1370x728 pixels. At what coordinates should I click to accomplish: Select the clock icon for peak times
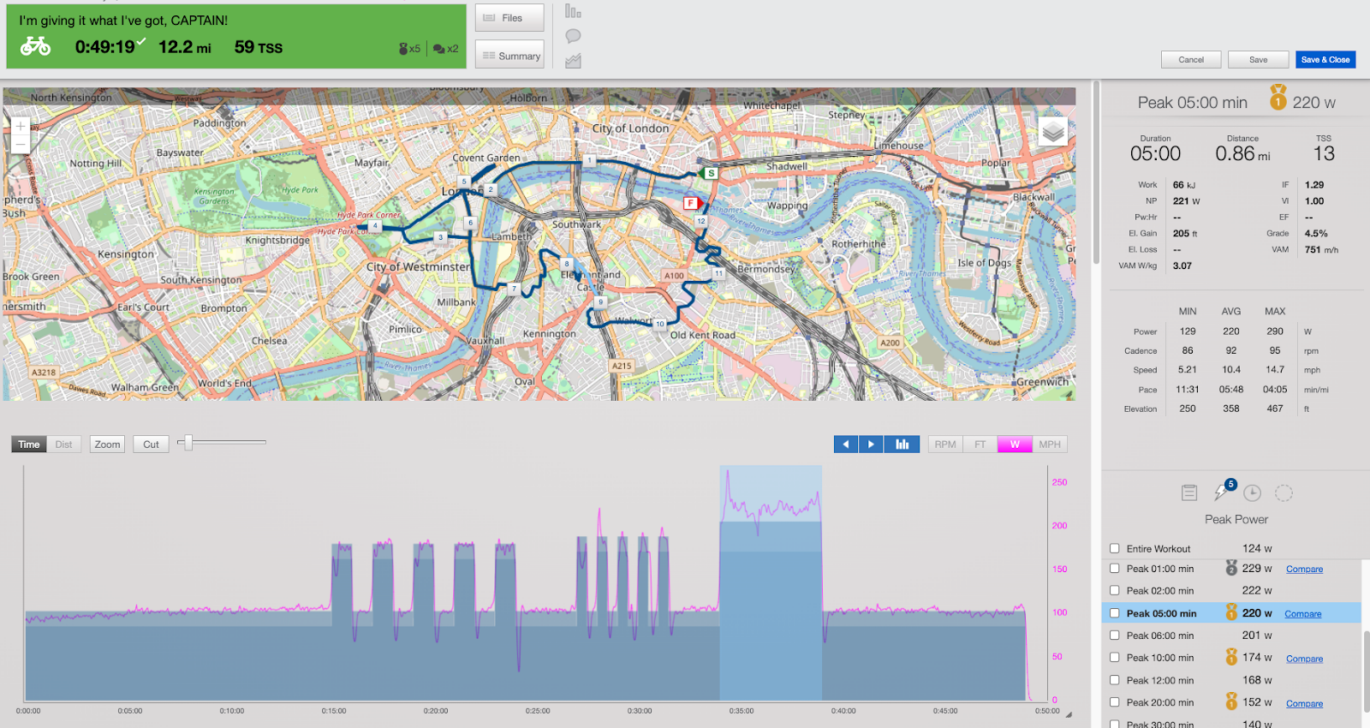pos(1252,491)
